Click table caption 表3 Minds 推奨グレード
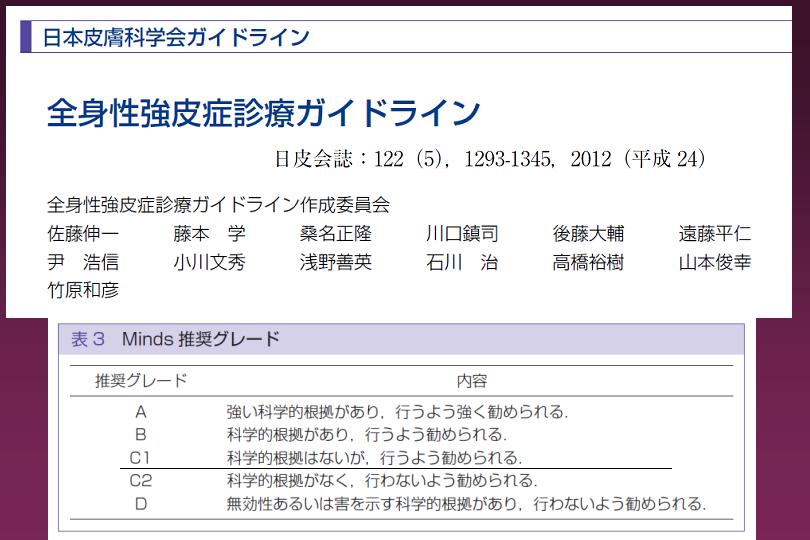This screenshot has height=540, width=810. (176, 339)
